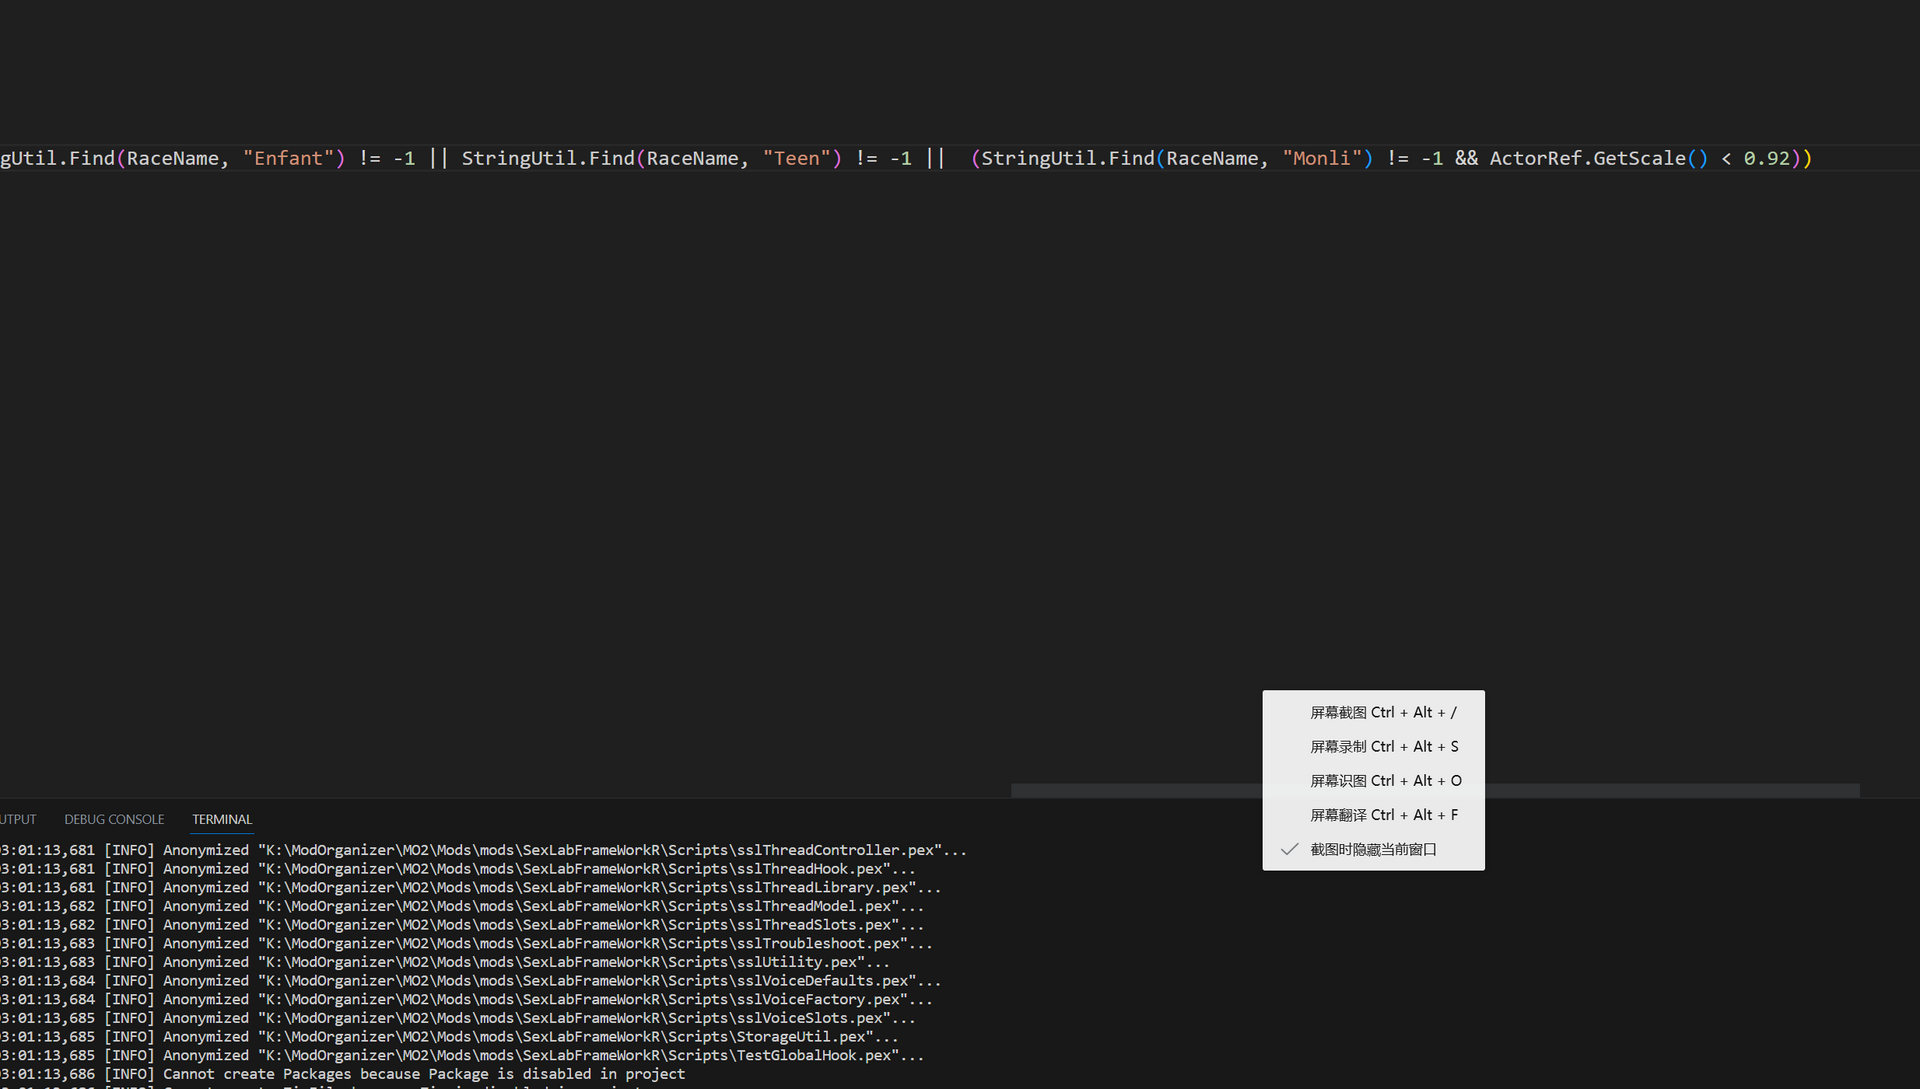The image size is (1920, 1089).
Task: Click the editor horizontal scrollbar thumb
Action: [x=1435, y=790]
